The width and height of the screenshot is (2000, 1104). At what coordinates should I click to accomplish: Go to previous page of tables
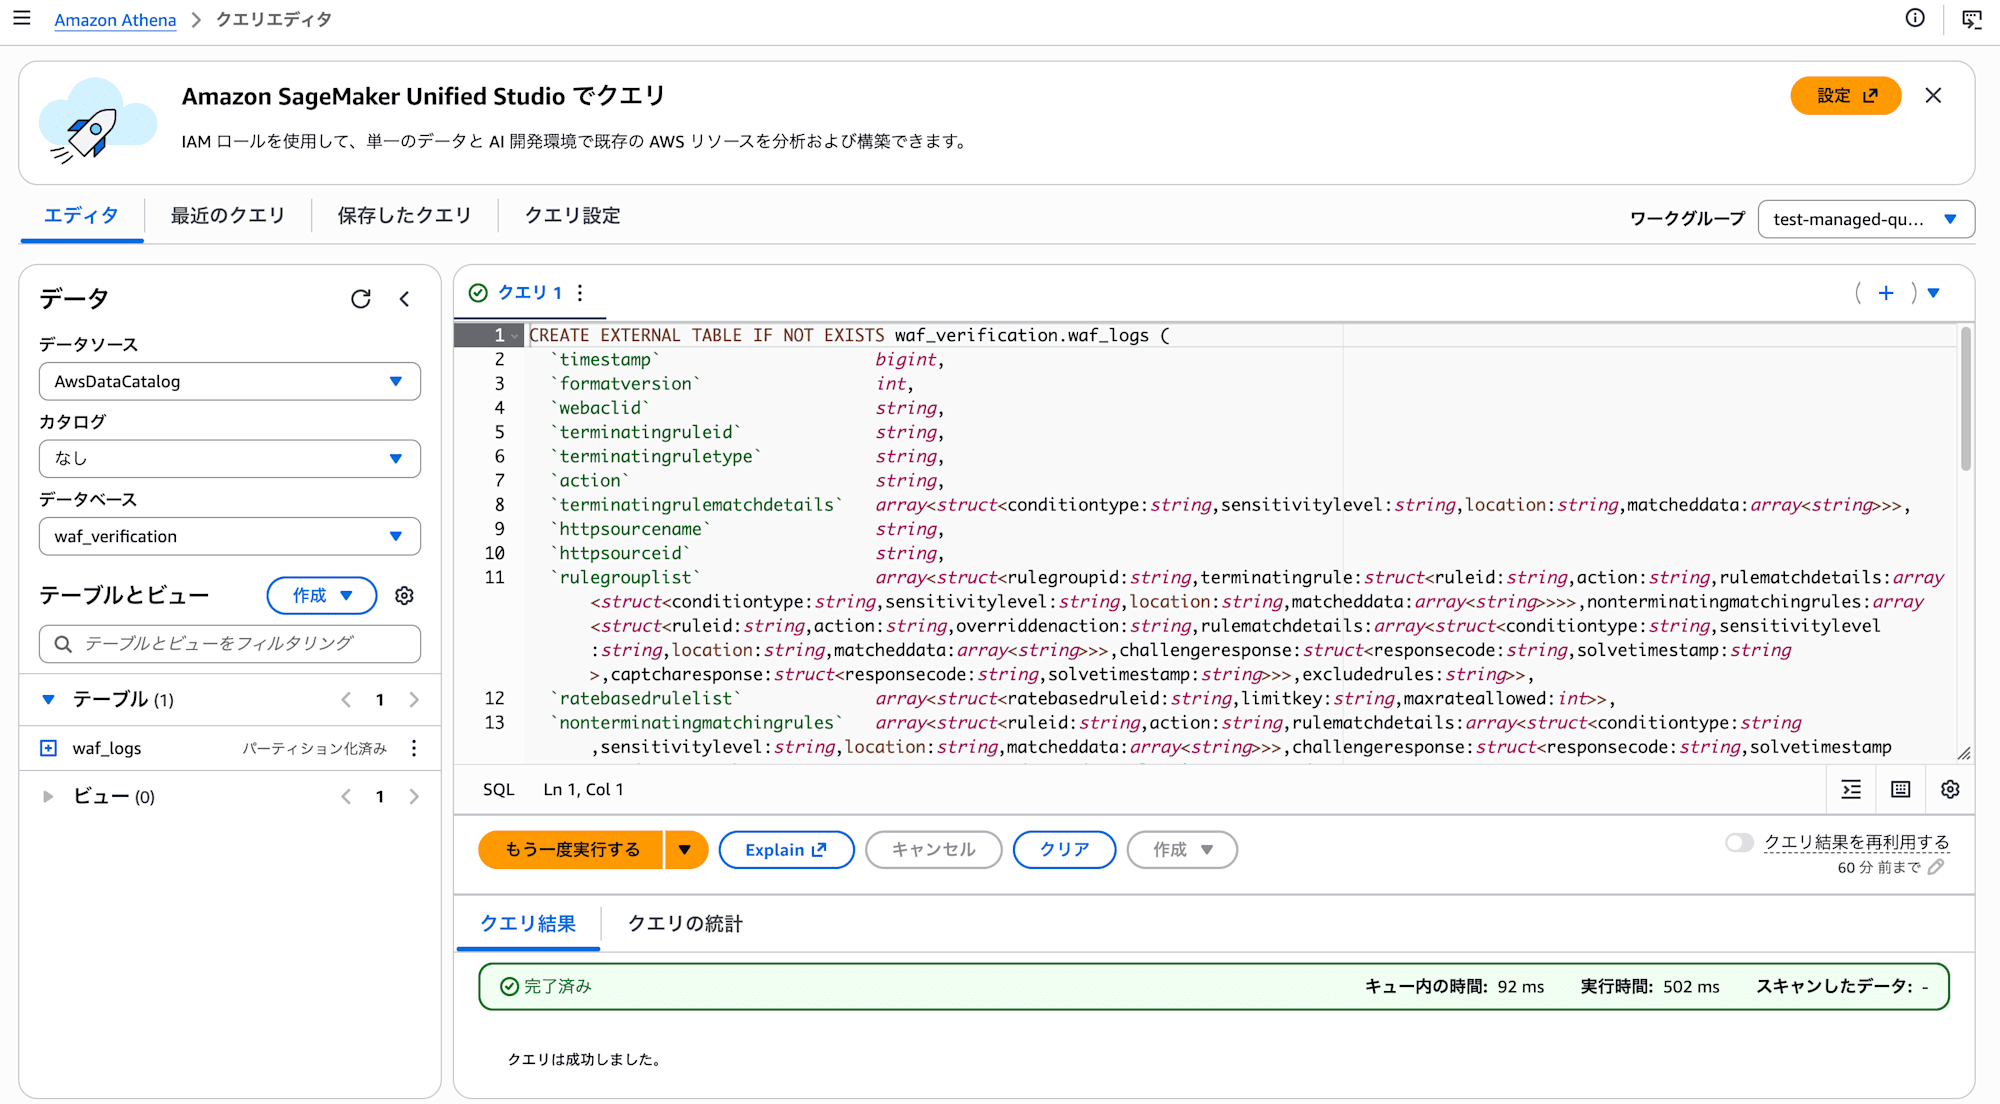(346, 699)
